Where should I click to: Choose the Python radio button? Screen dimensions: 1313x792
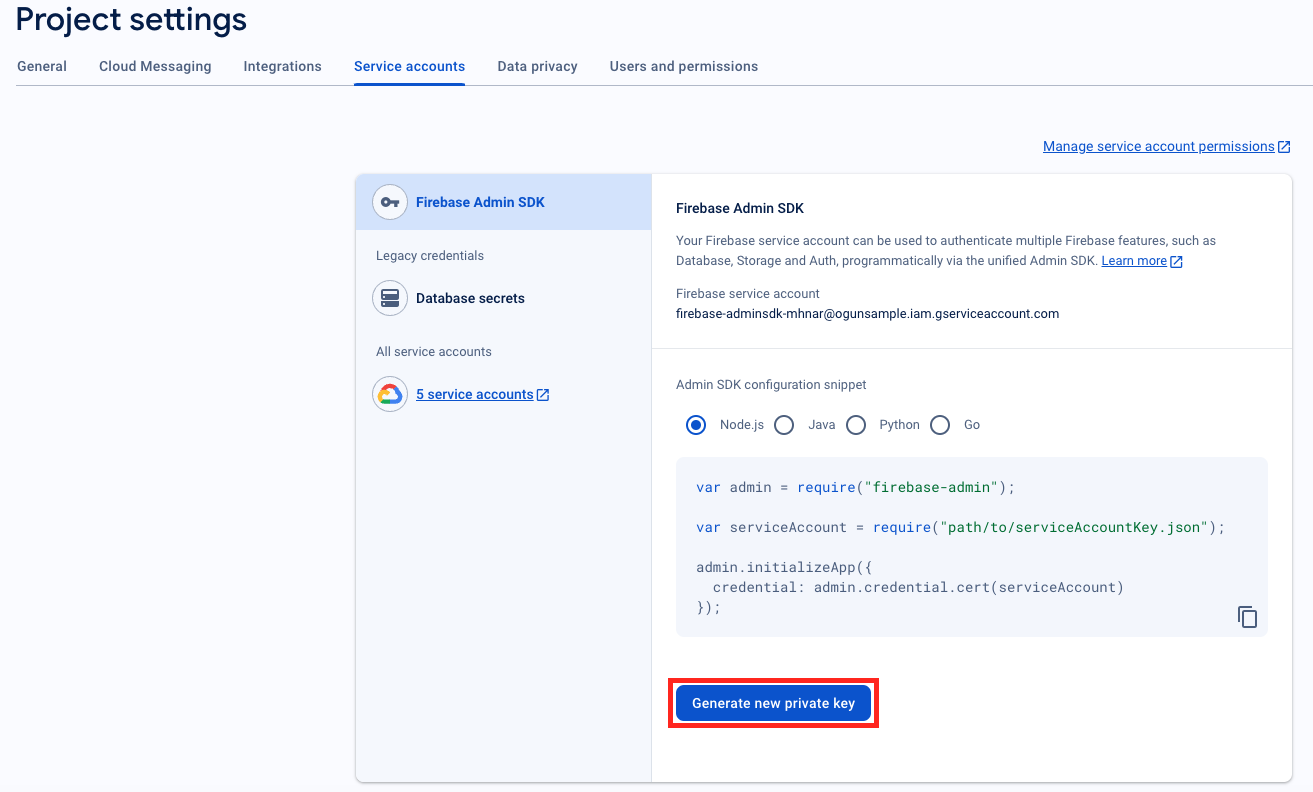coord(856,425)
